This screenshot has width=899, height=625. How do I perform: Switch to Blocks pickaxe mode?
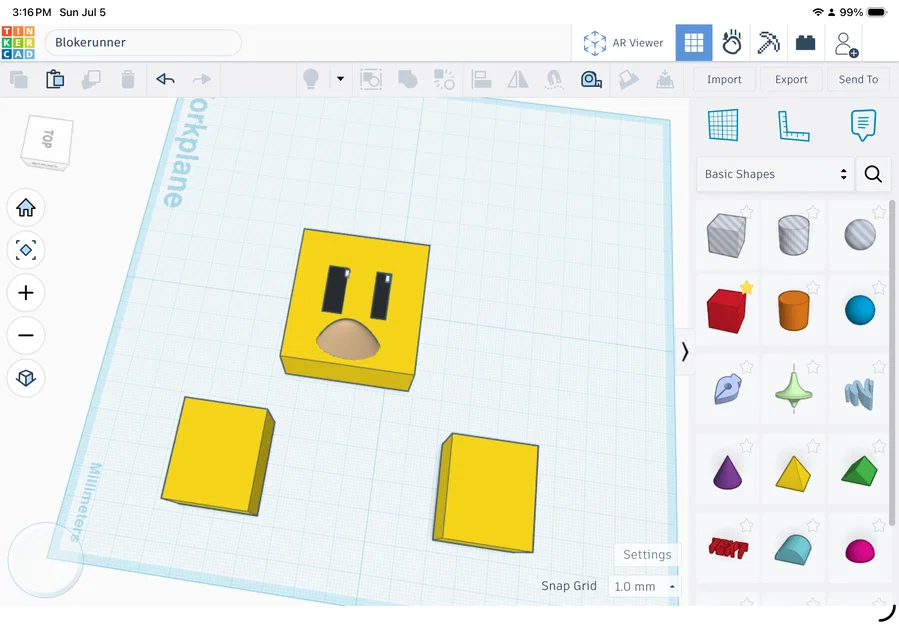coord(768,43)
